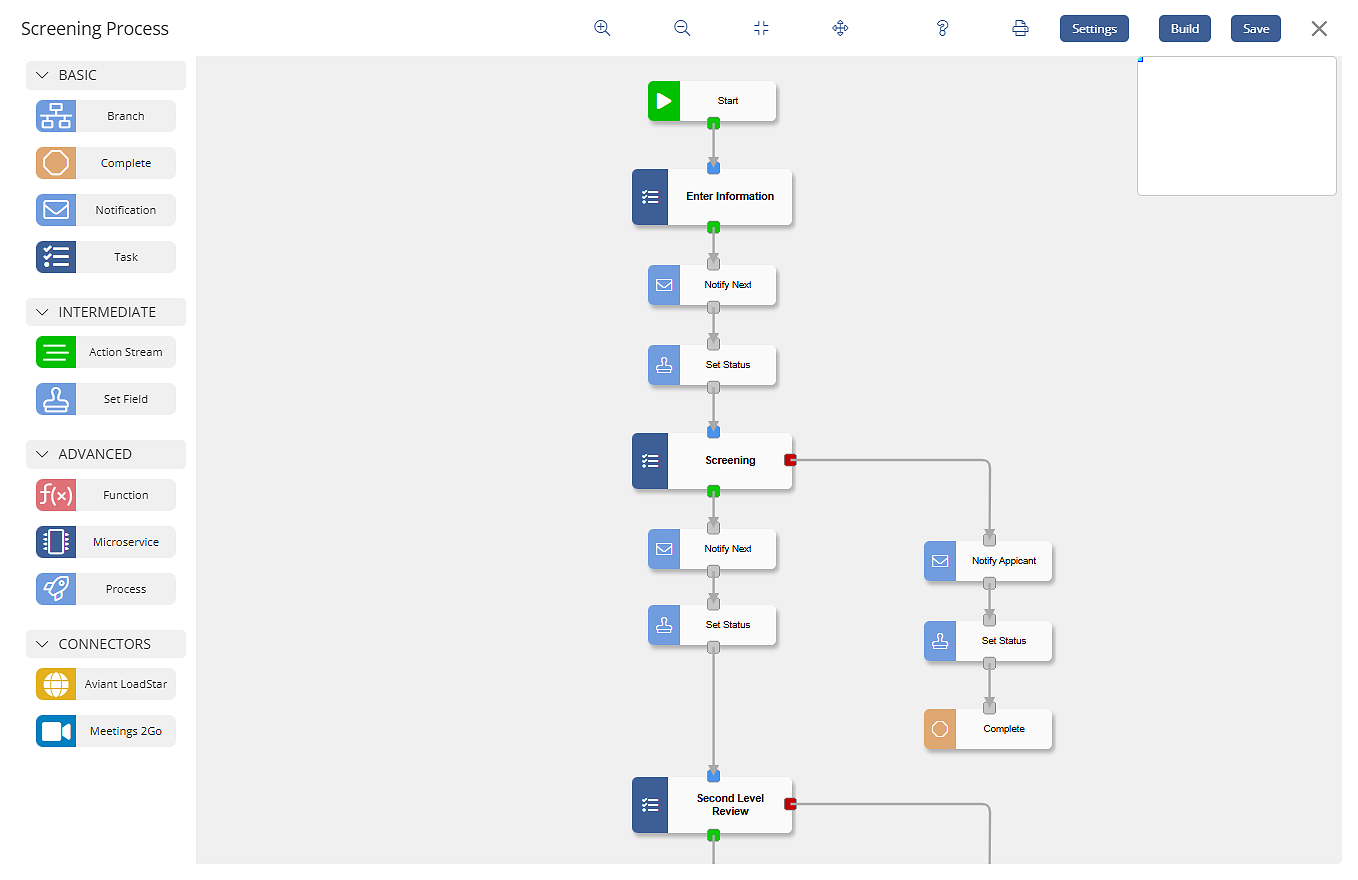The image size is (1358, 880).
Task: Collapse the CONNECTORS section
Action: click(x=43, y=644)
